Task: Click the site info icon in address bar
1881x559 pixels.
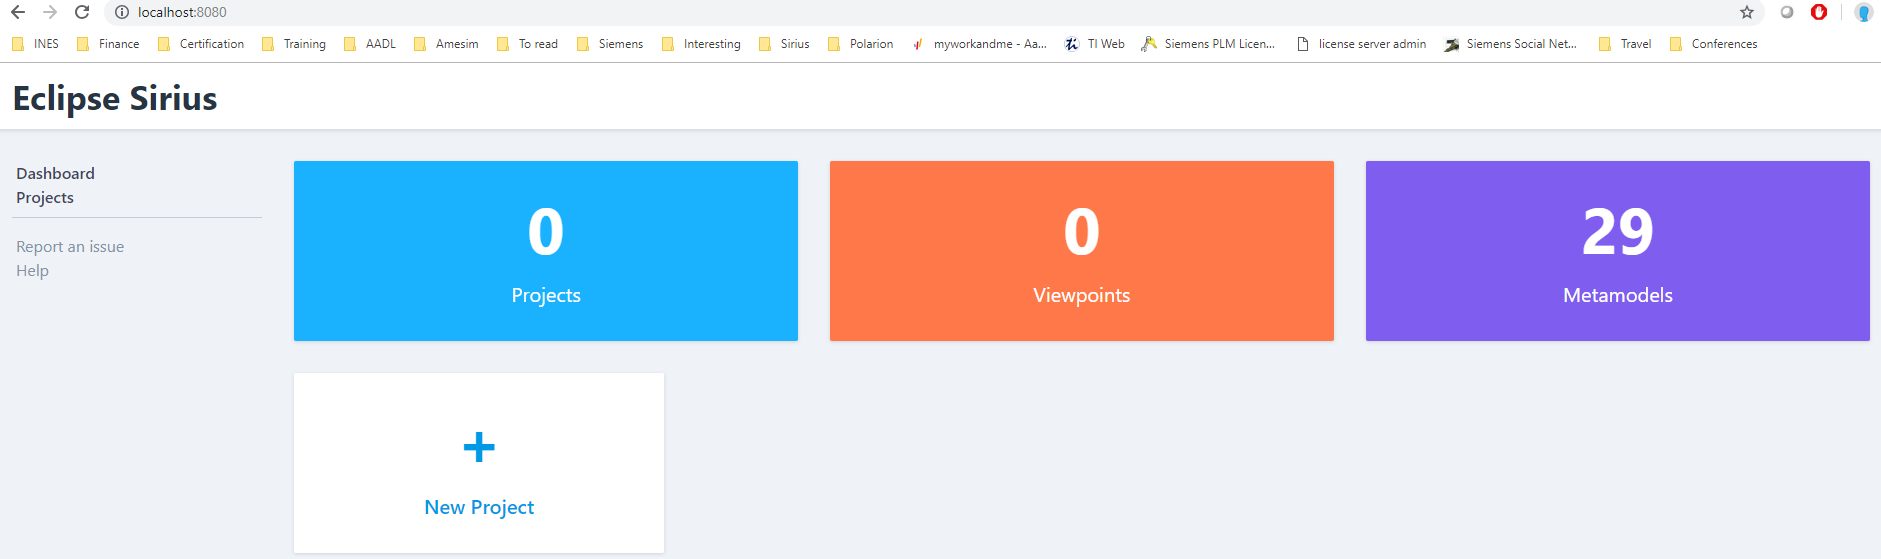Action: (x=122, y=12)
